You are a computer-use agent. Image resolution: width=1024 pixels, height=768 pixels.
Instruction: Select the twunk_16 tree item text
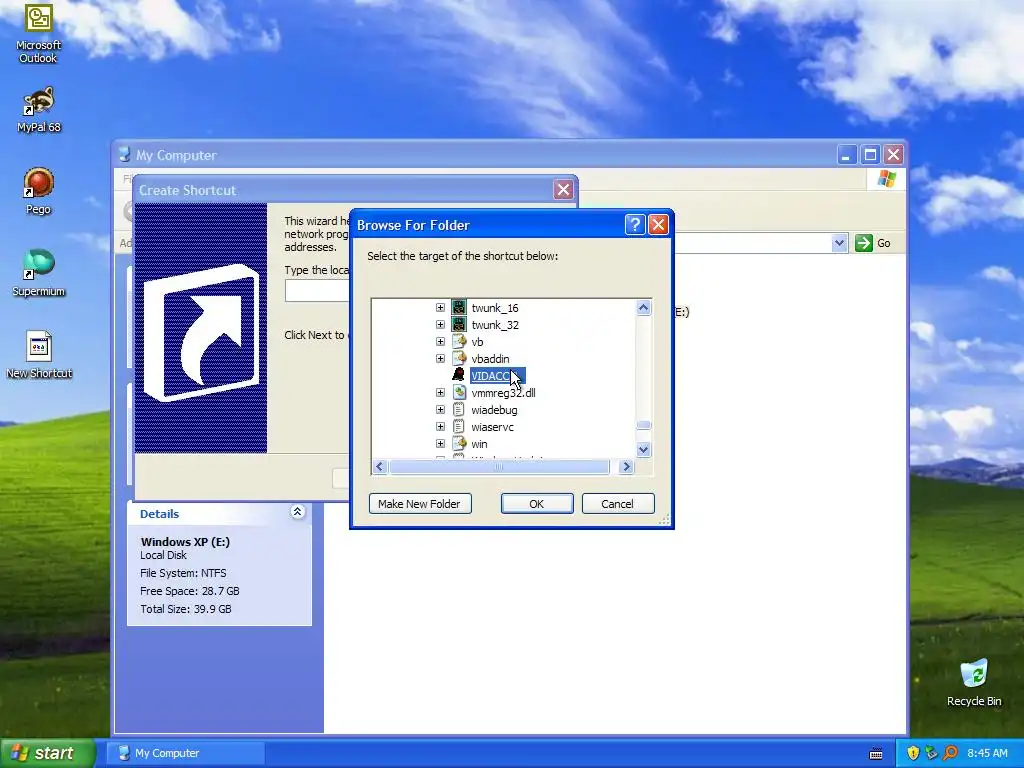pos(495,308)
